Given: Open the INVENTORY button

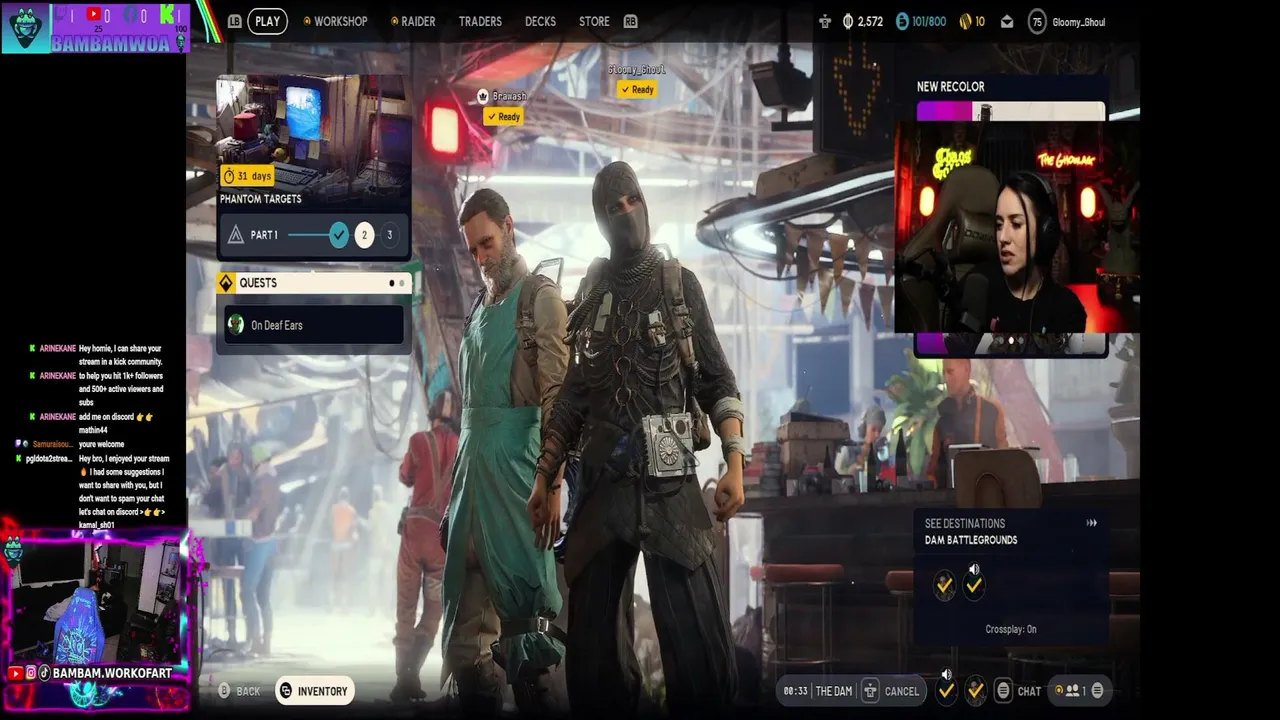Looking at the screenshot, I should point(314,691).
